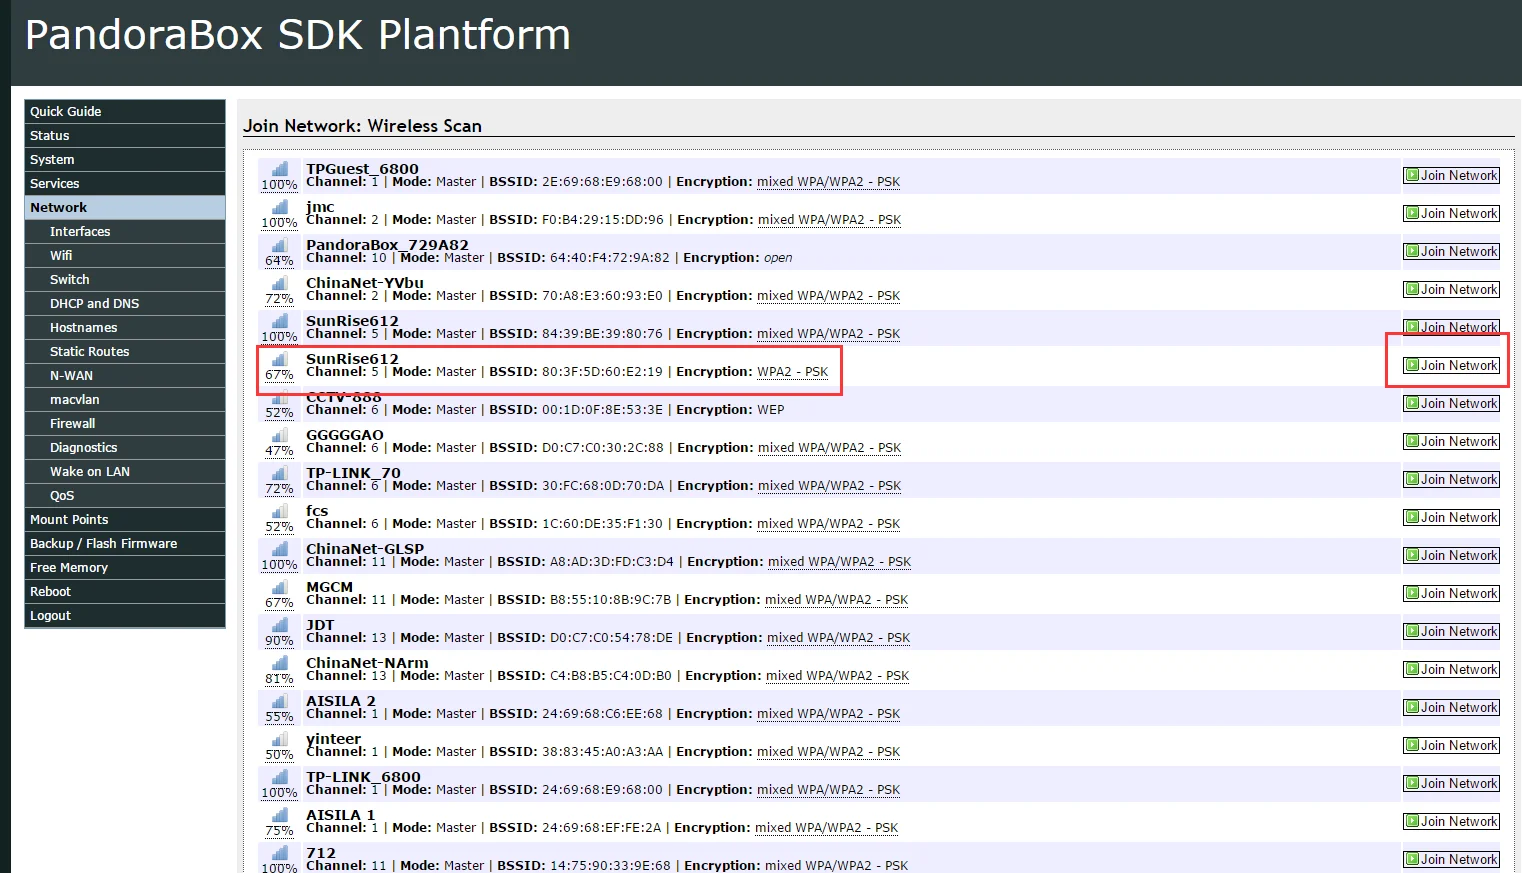
Task: Join Network for MGCM
Action: point(1451,594)
